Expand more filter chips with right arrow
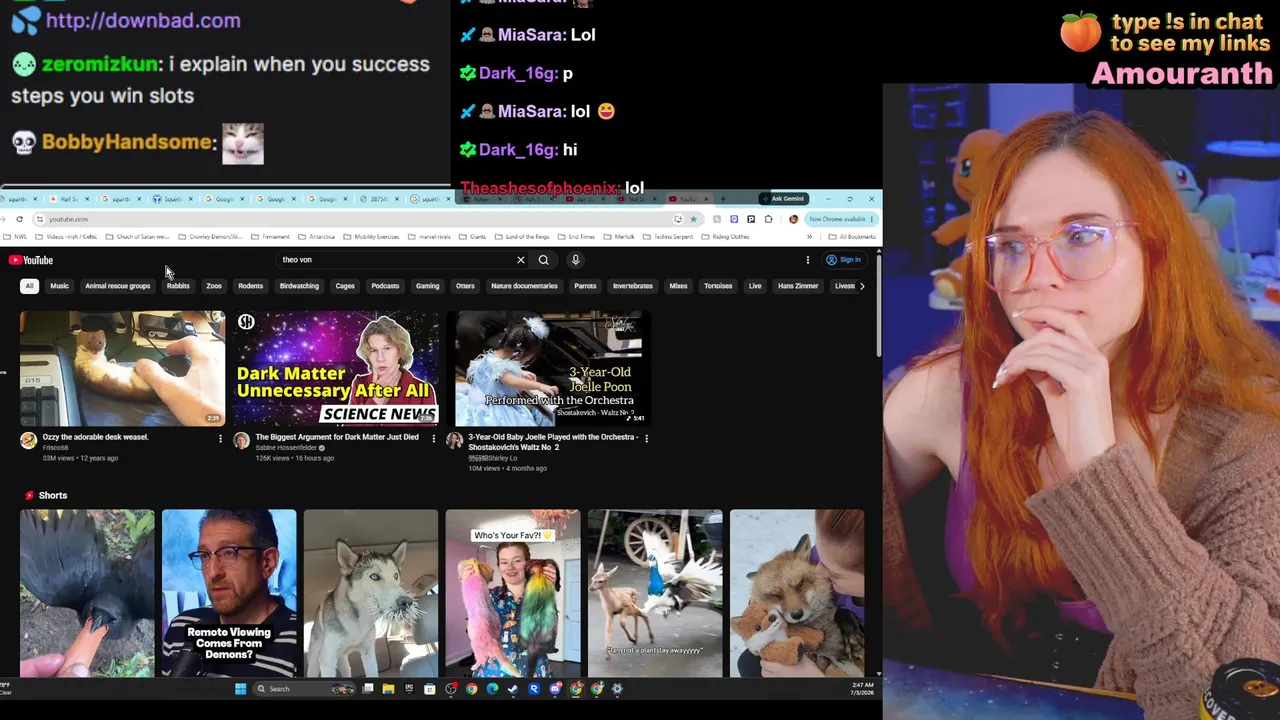This screenshot has height=720, width=1280. click(x=862, y=286)
